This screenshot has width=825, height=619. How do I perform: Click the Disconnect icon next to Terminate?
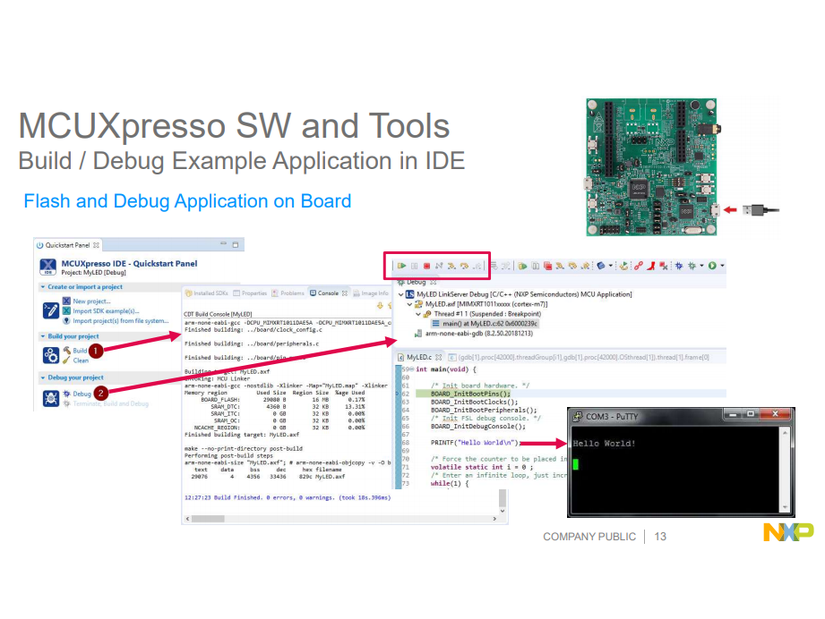point(439,266)
